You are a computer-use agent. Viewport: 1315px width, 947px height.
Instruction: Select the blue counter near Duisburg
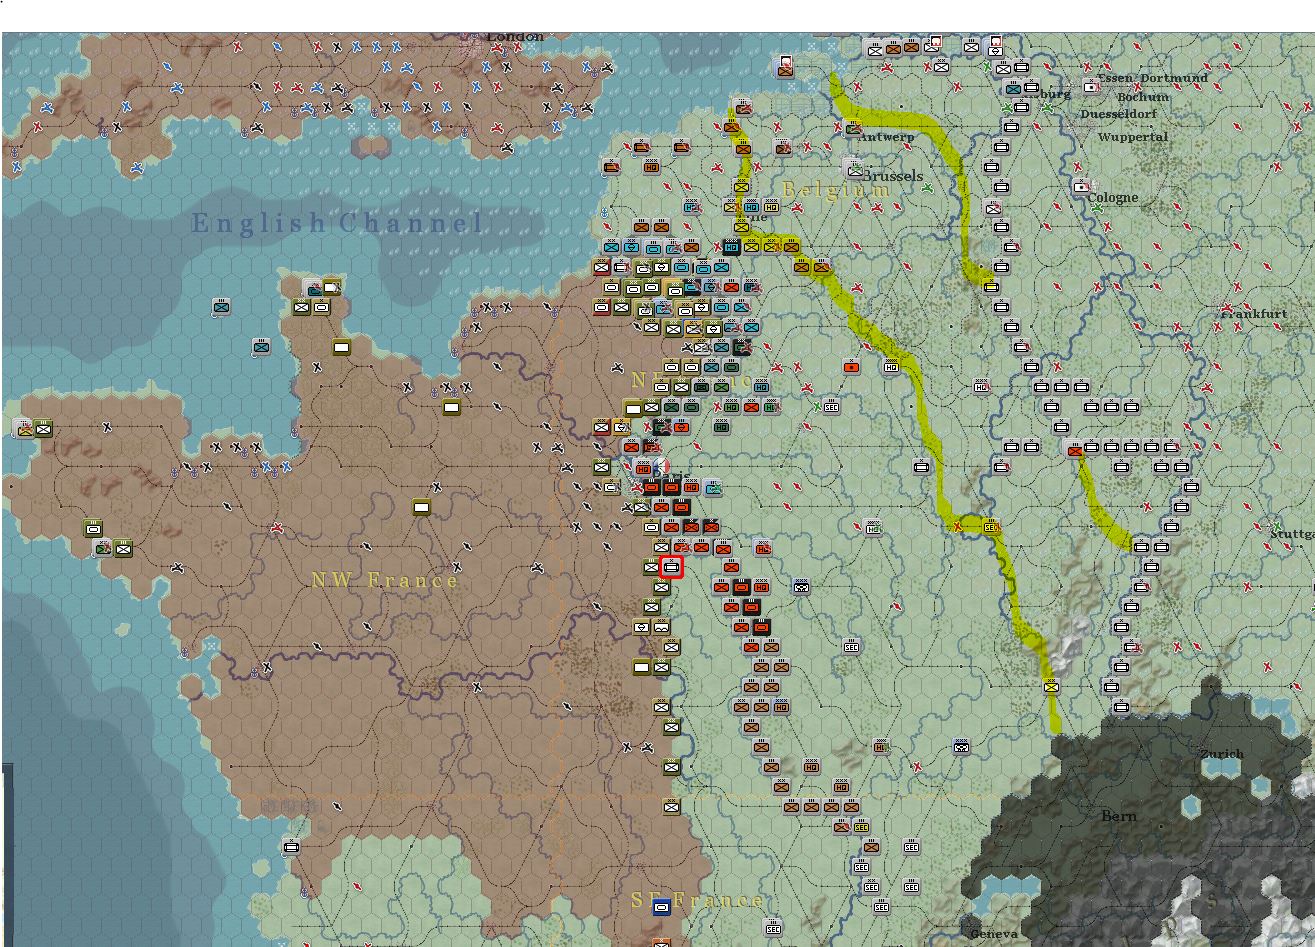[1012, 88]
